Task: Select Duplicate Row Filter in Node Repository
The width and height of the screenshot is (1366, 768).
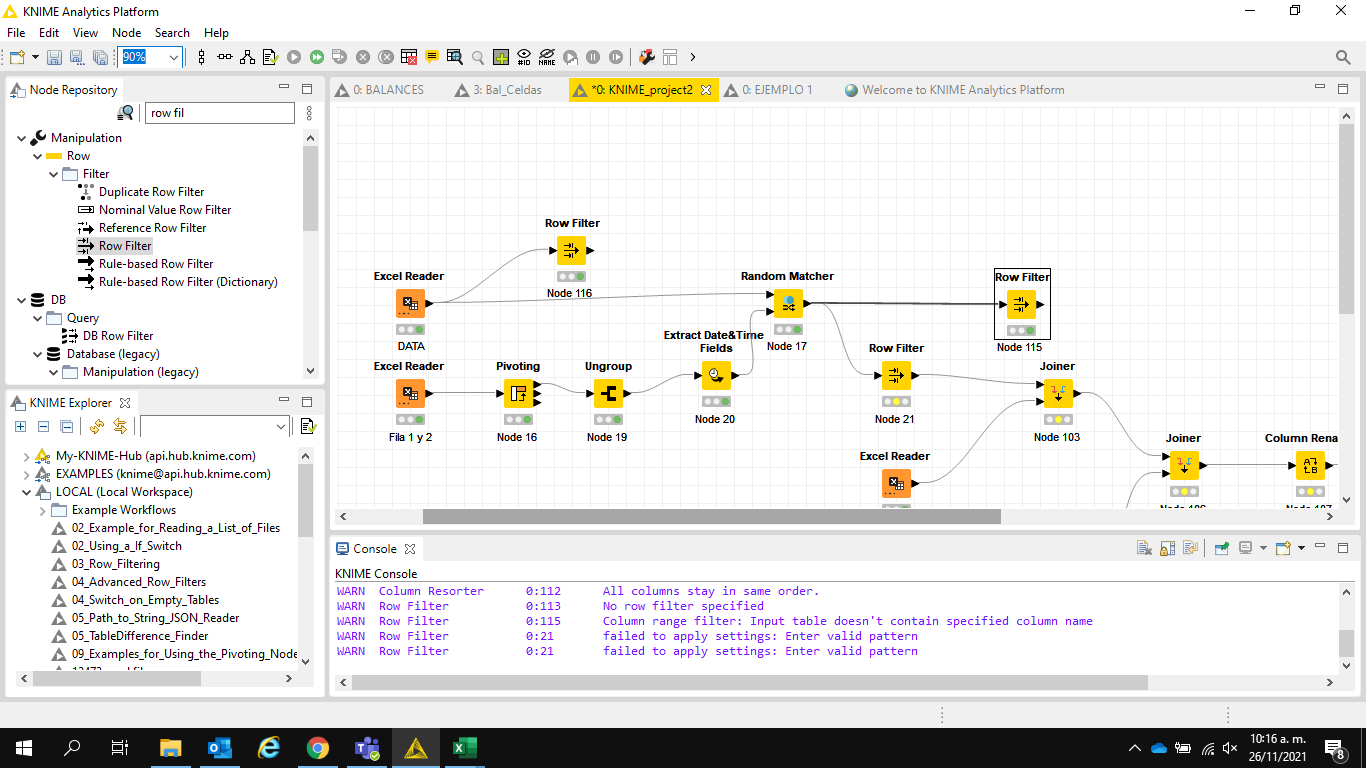Action: click(x=152, y=192)
